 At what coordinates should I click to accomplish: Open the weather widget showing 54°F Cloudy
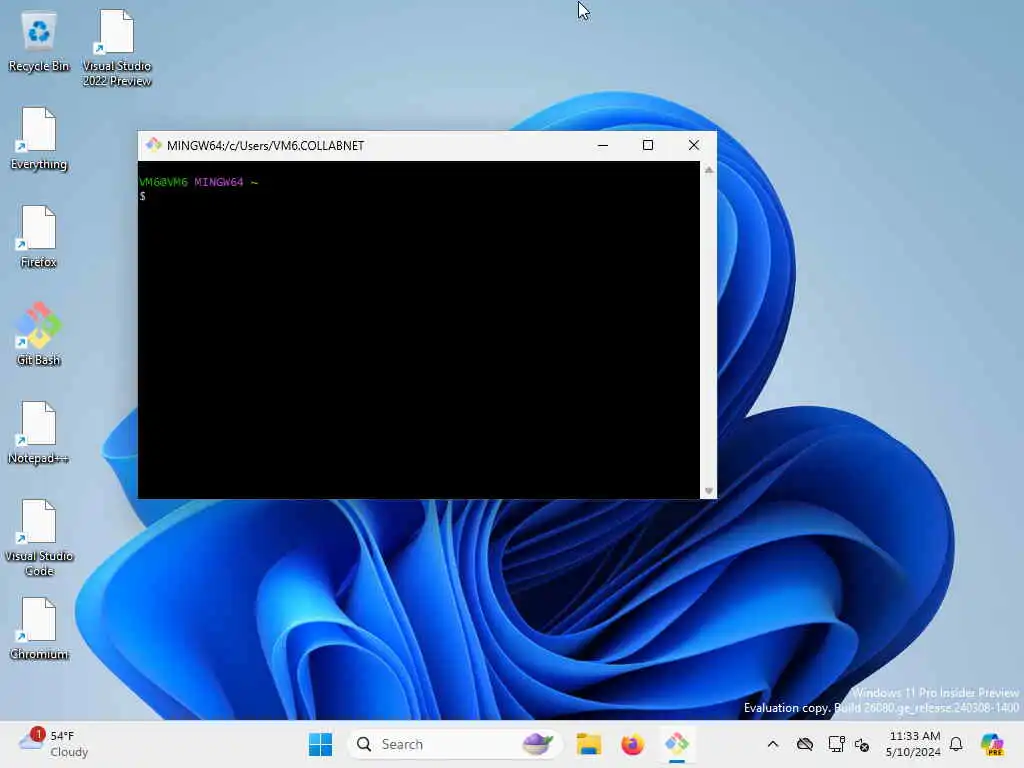(54, 744)
